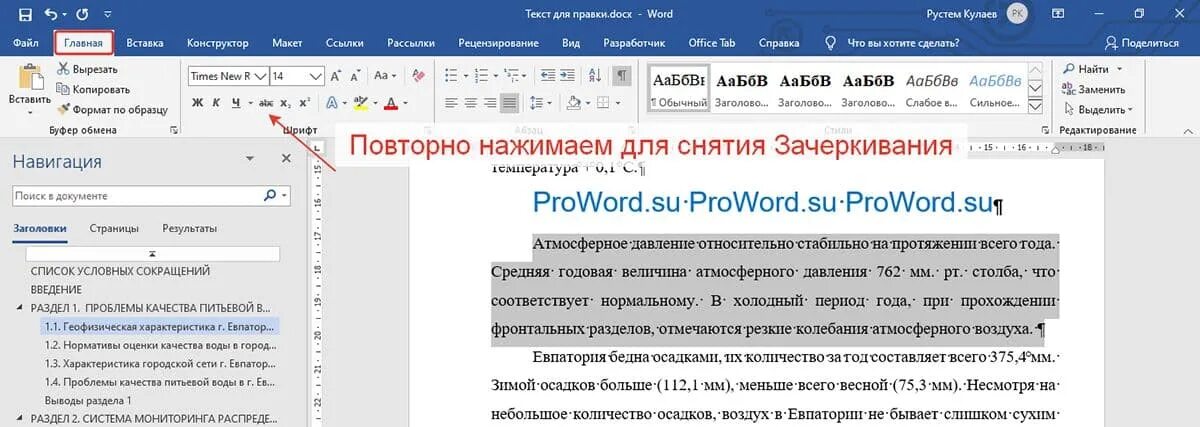Increase paragraph indent
The width and height of the screenshot is (1200, 427).
tap(570, 76)
